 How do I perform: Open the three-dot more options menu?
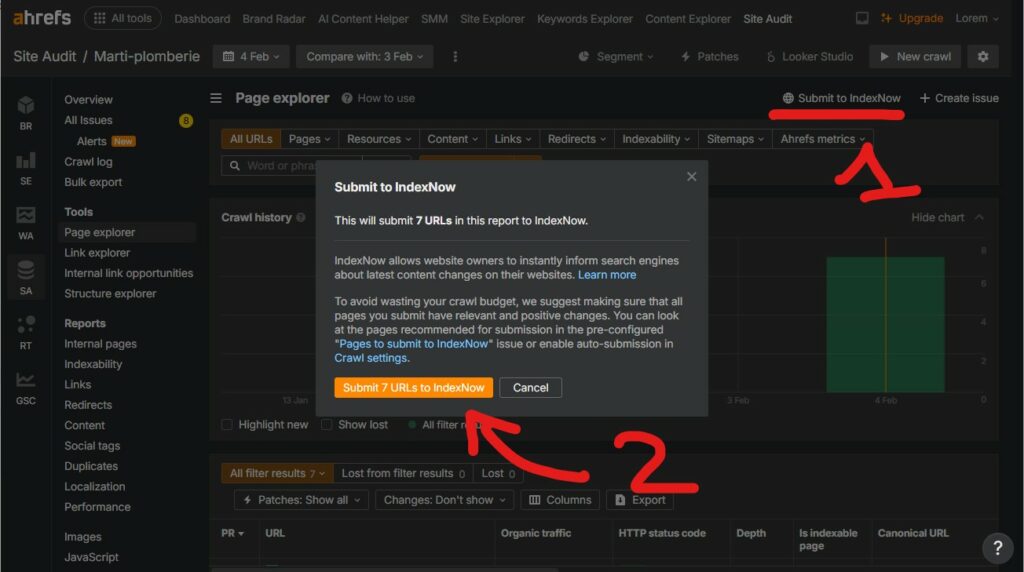coord(455,57)
